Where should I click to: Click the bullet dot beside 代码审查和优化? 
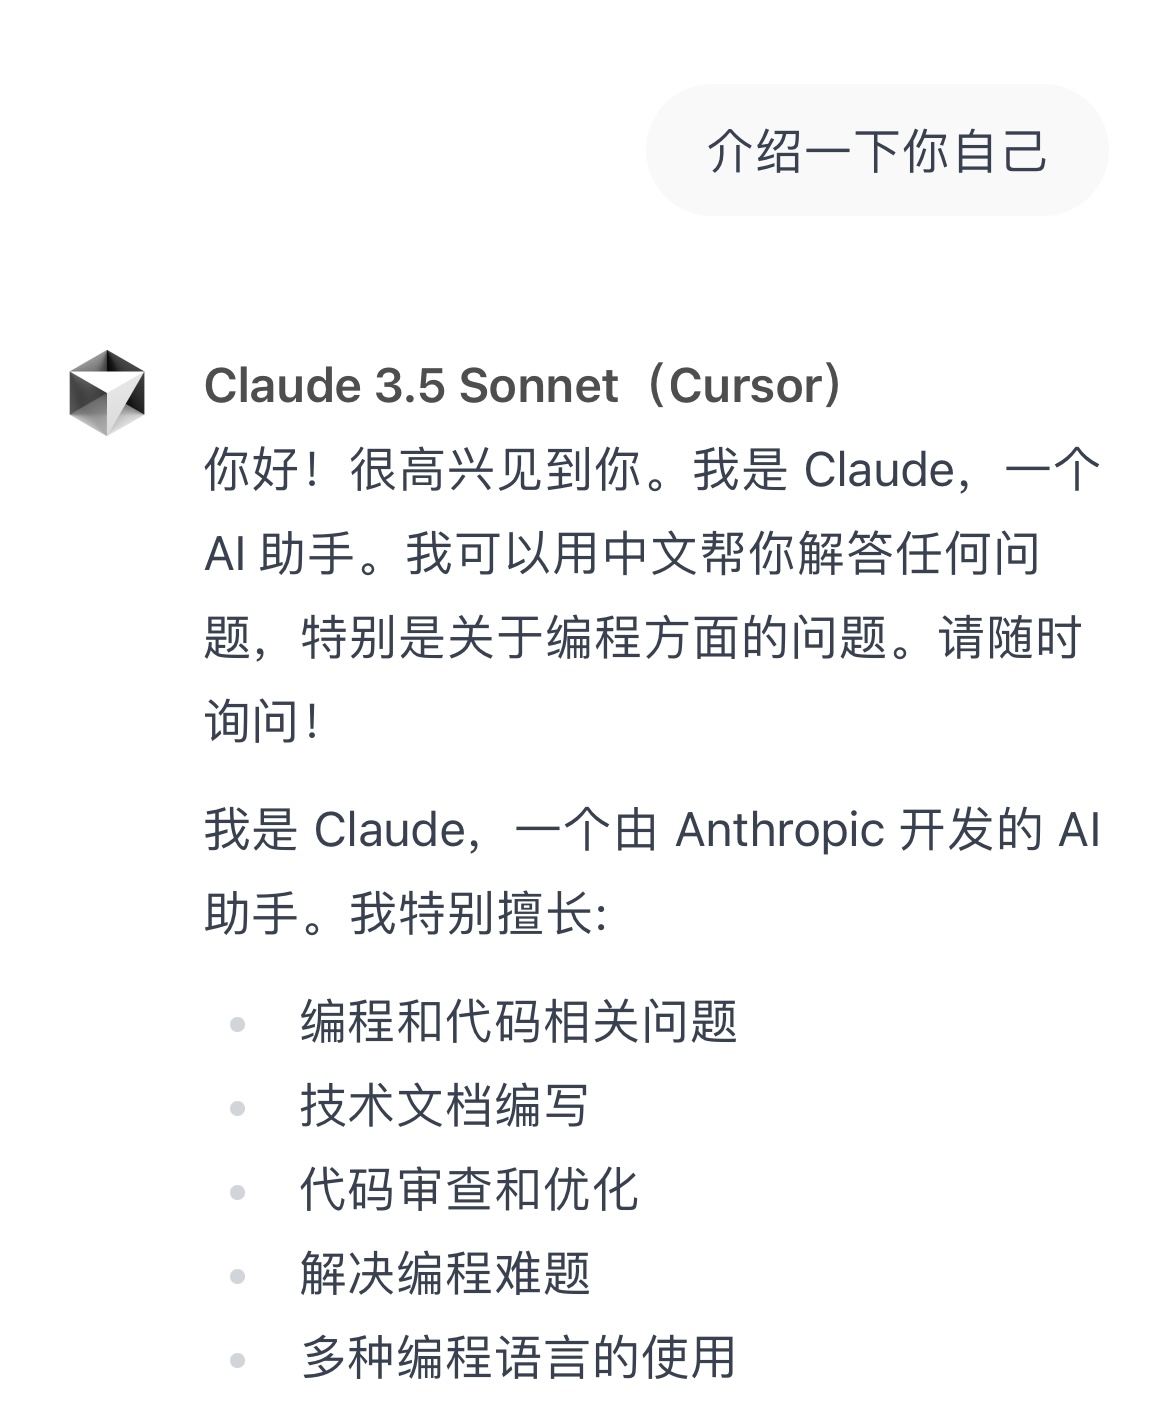[238, 1192]
